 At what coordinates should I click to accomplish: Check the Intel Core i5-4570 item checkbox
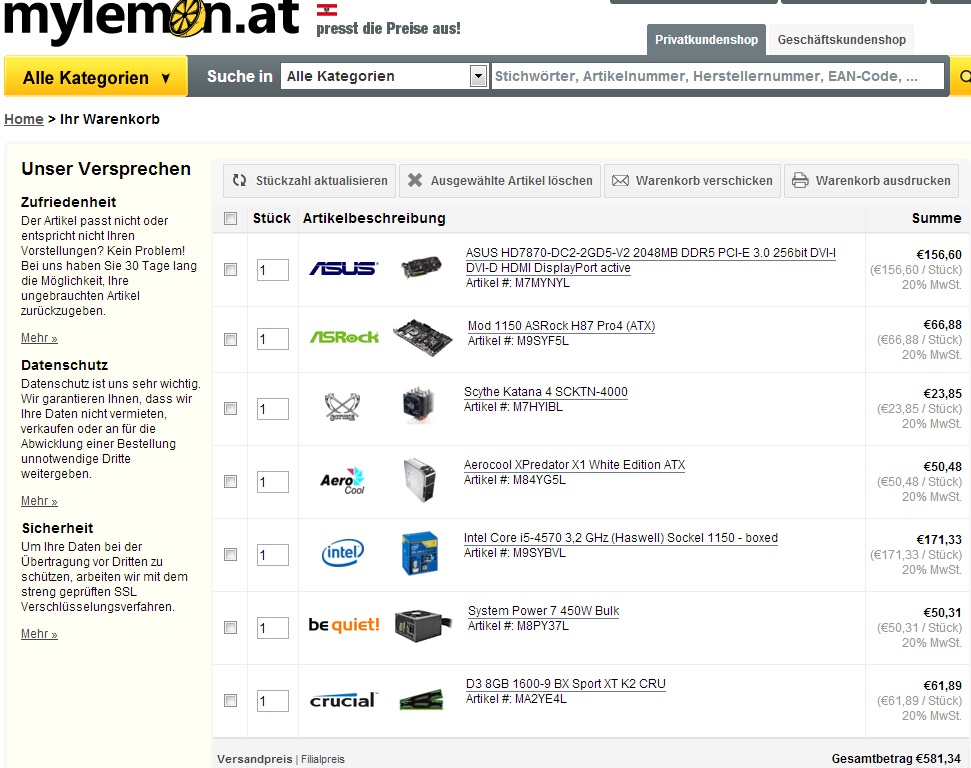(230, 554)
